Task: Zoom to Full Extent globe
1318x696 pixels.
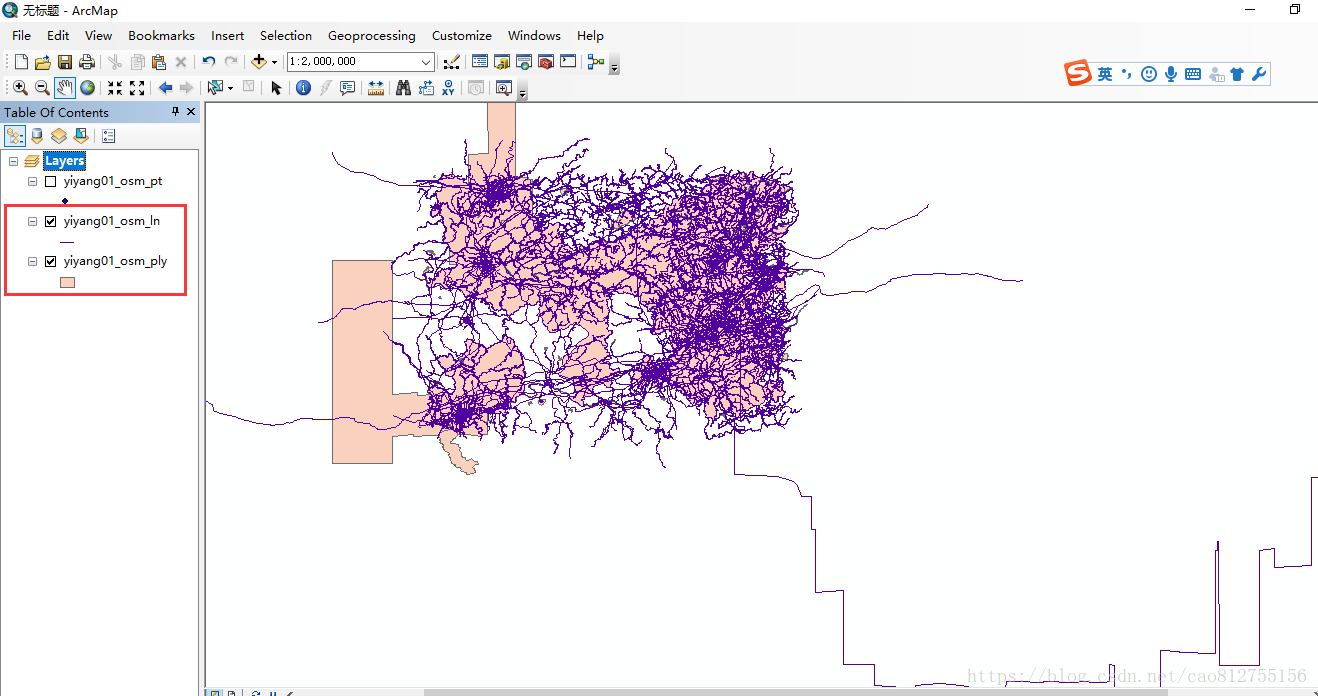Action: point(88,88)
